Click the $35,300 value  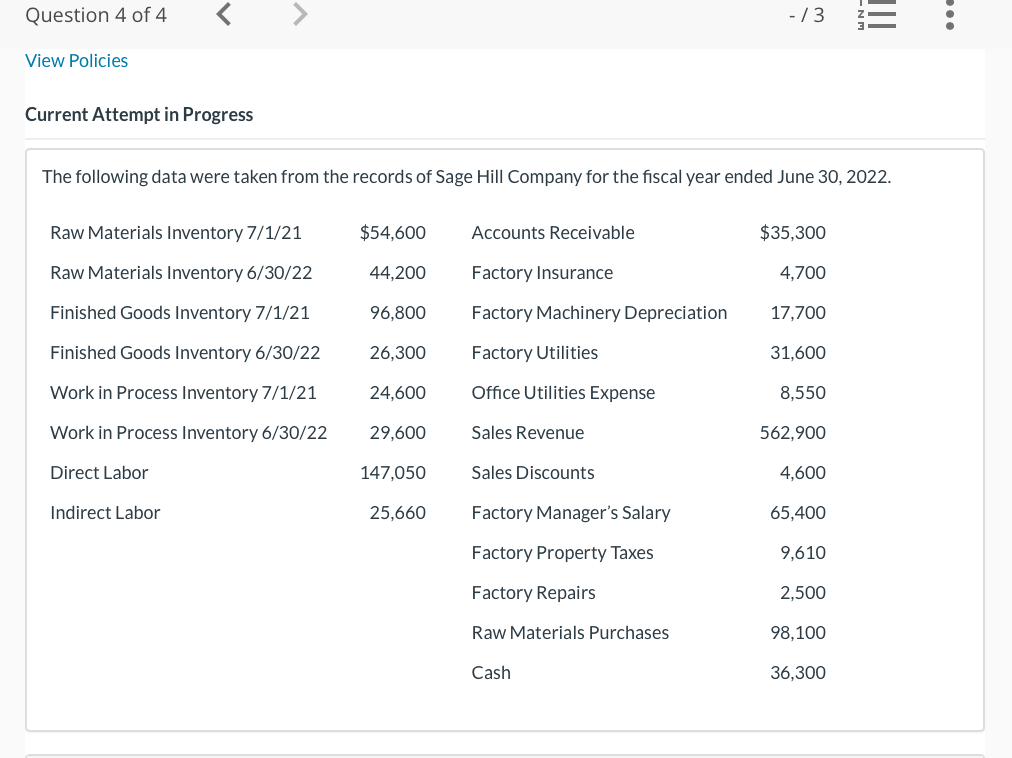[x=793, y=232]
